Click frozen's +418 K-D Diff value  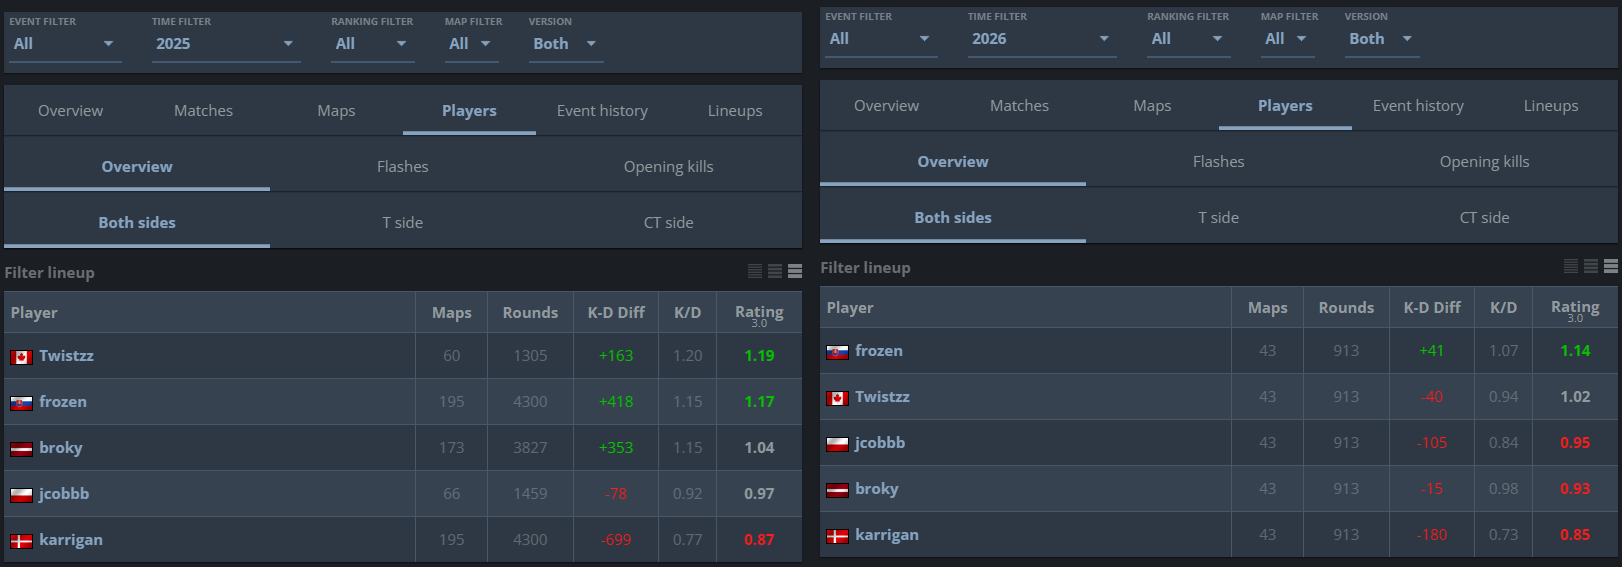(x=616, y=402)
